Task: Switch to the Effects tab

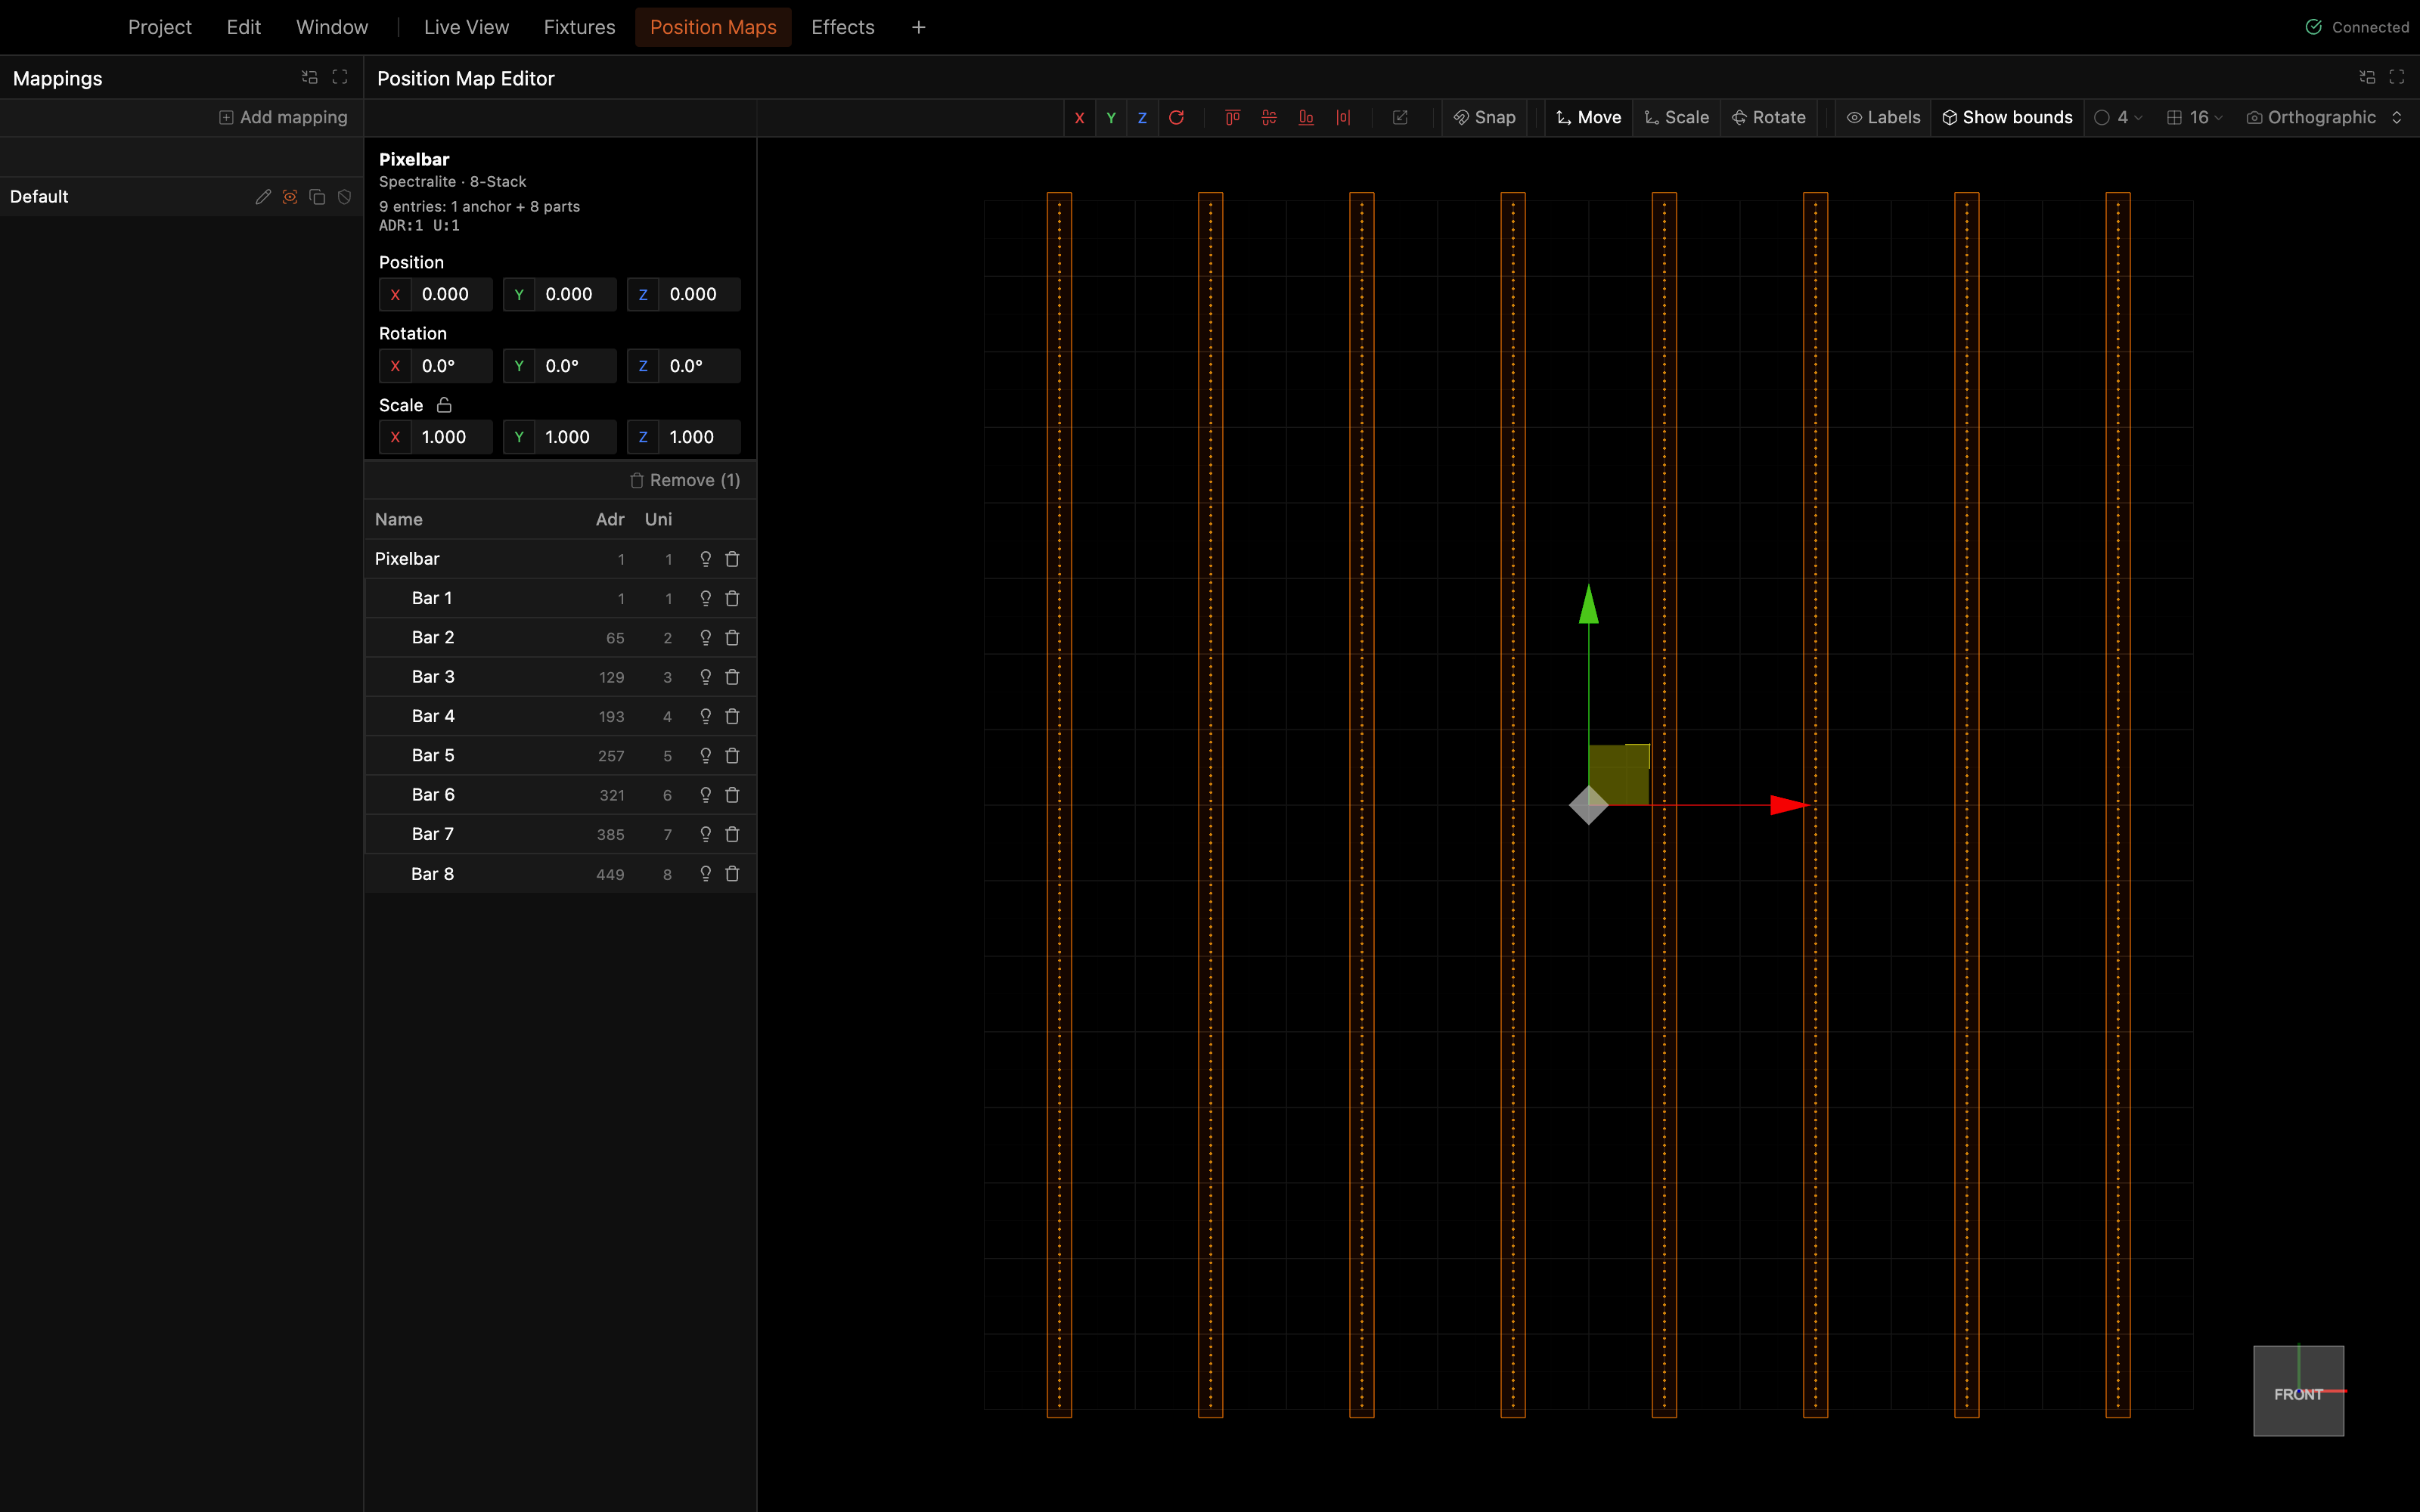Action: (842, 27)
